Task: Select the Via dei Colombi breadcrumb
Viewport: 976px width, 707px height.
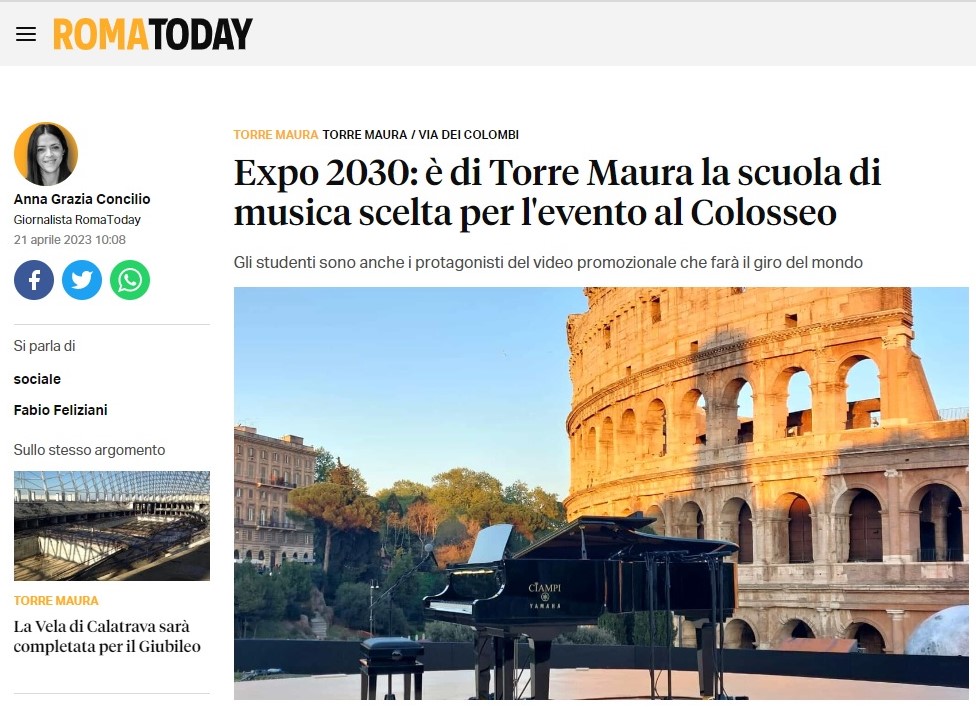Action: (x=469, y=134)
